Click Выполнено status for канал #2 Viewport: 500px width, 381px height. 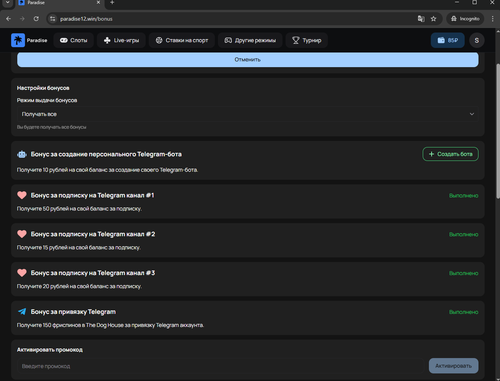464,234
